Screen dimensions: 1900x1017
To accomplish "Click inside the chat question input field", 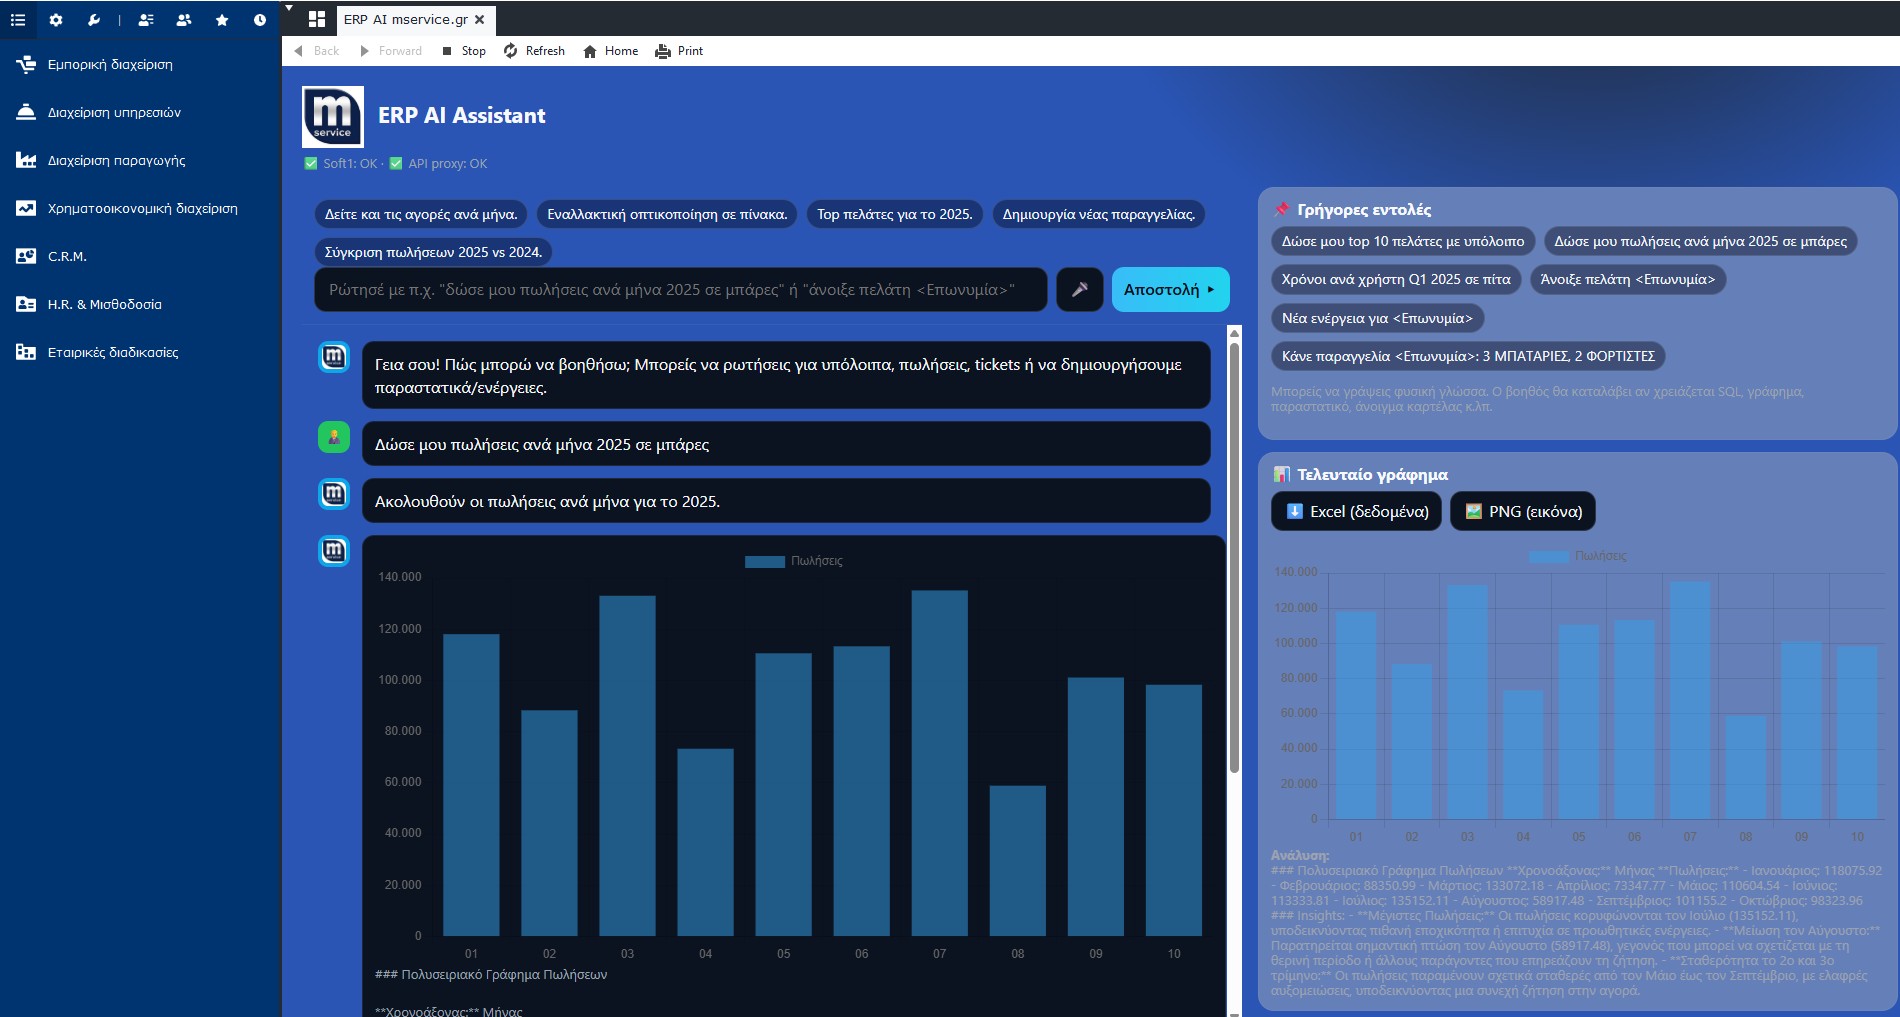I will 680,289.
